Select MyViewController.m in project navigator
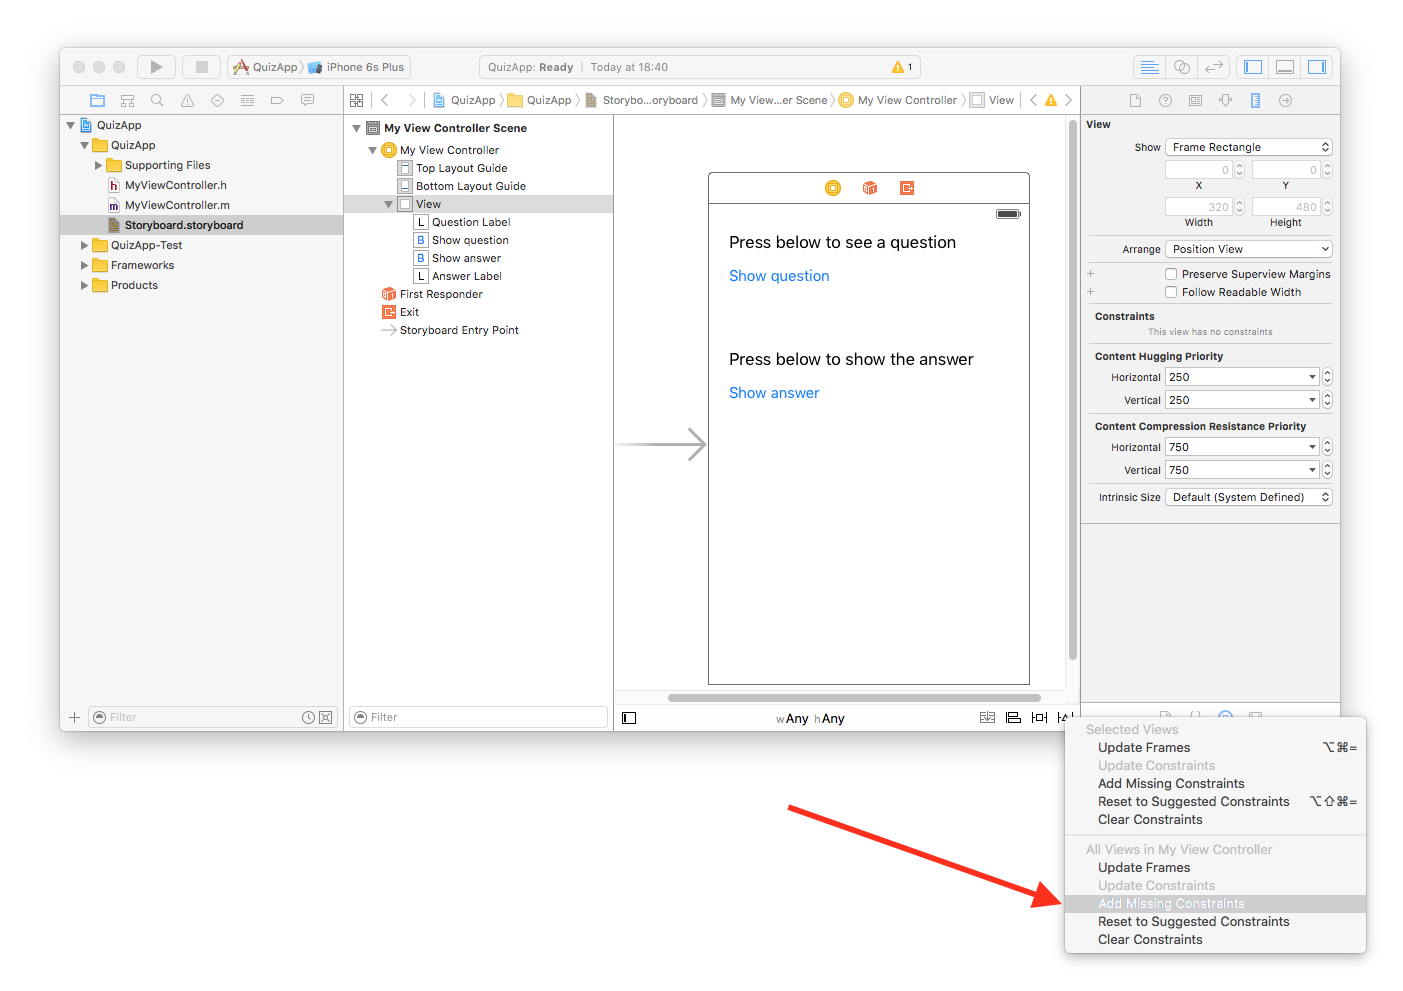1403x991 pixels. [177, 205]
